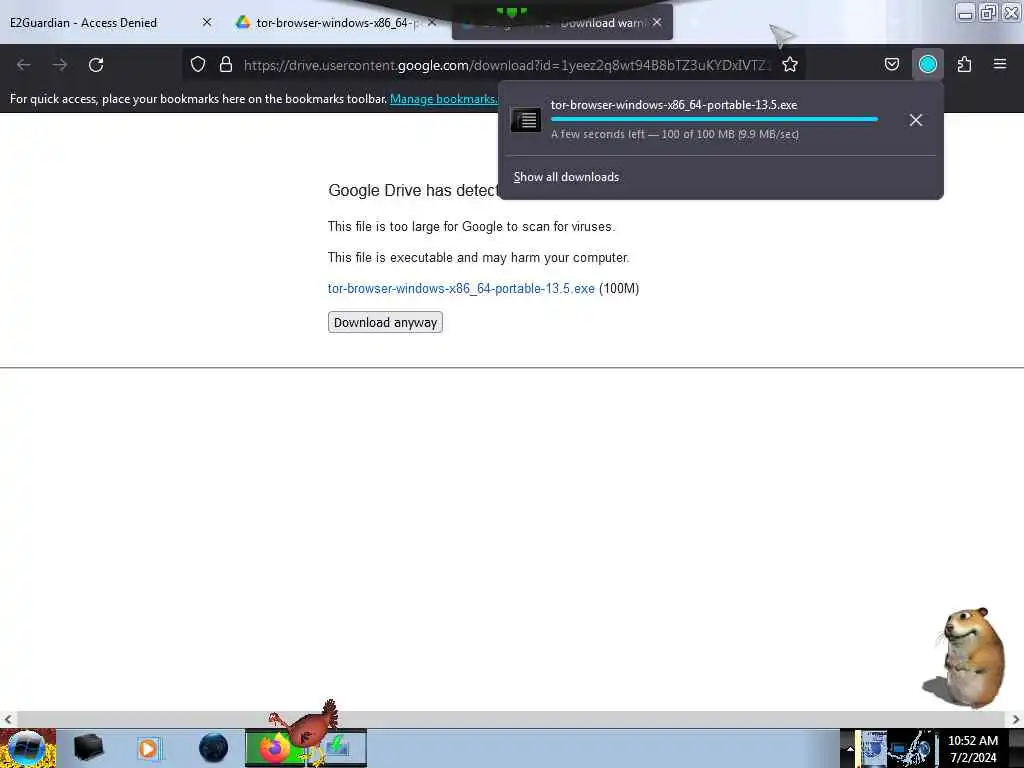Click the Download anyway button
The height and width of the screenshot is (768, 1024).
(x=385, y=322)
